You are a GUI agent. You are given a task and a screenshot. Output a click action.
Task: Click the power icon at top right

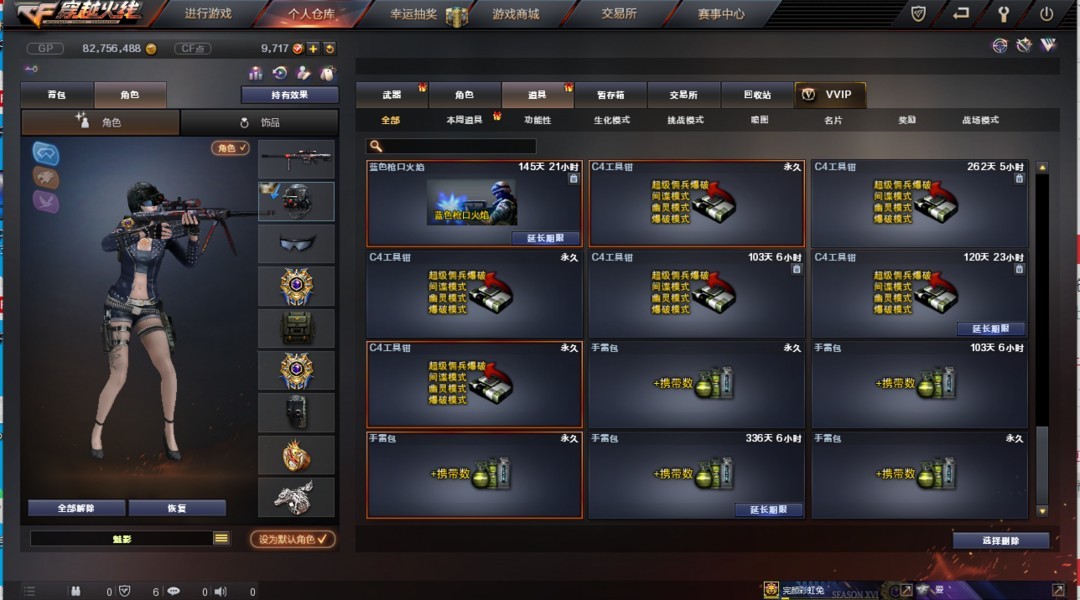[x=1046, y=13]
